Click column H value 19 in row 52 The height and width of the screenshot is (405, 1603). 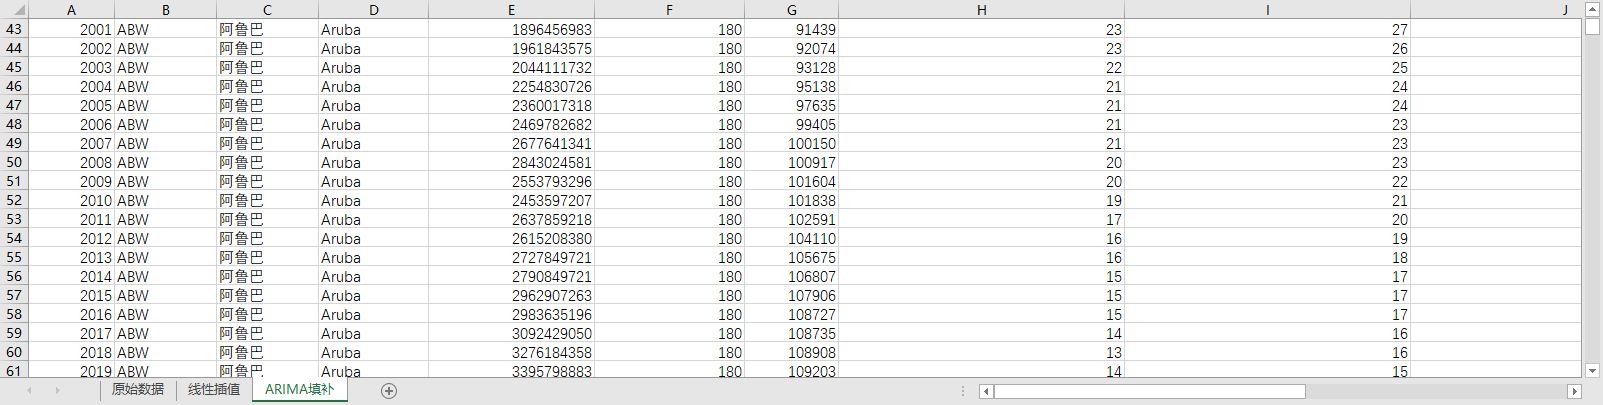click(x=981, y=201)
